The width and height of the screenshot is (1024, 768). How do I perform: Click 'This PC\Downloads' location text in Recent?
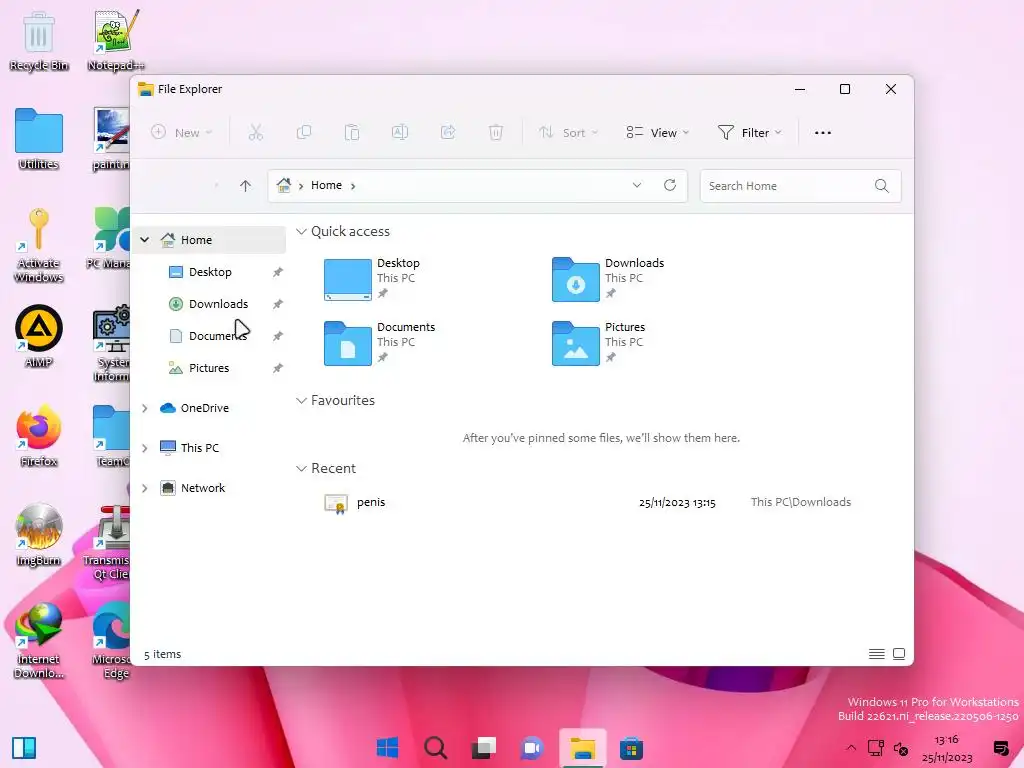(x=801, y=502)
